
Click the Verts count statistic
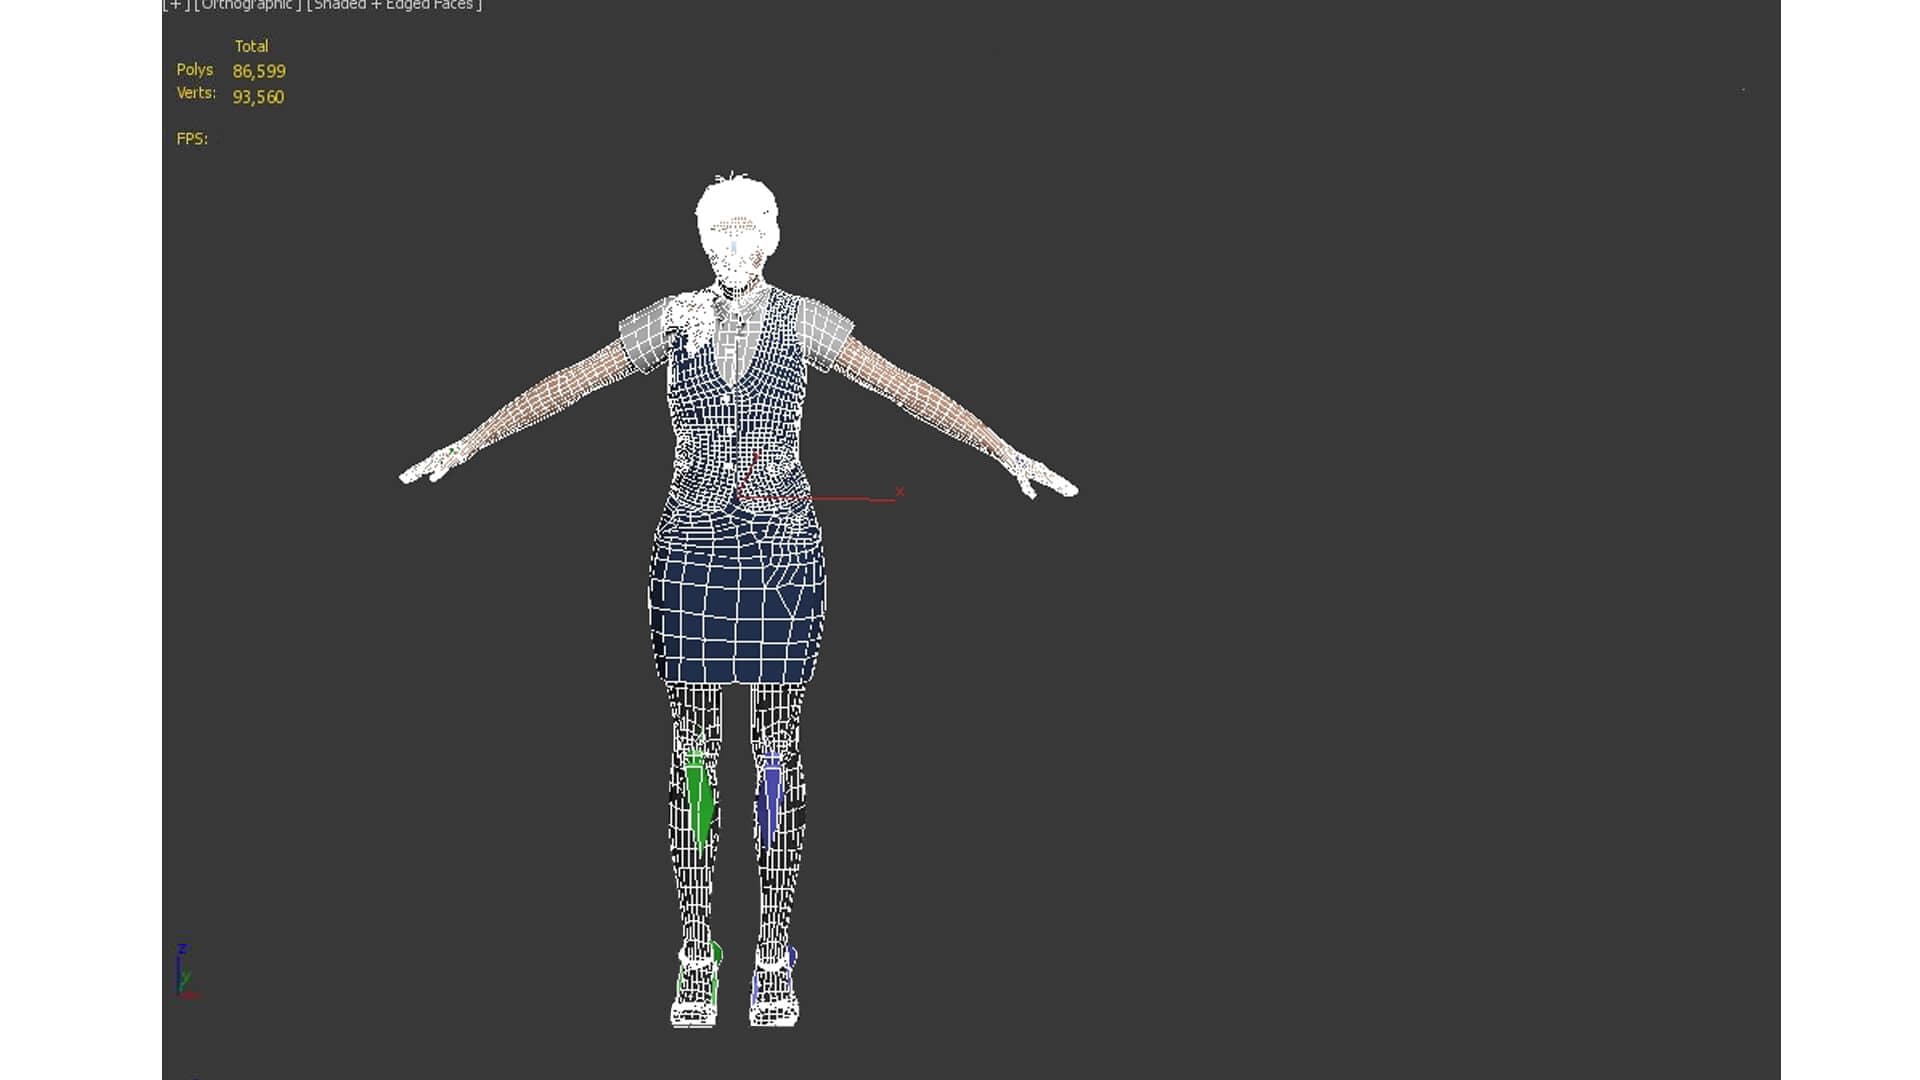pos(258,97)
